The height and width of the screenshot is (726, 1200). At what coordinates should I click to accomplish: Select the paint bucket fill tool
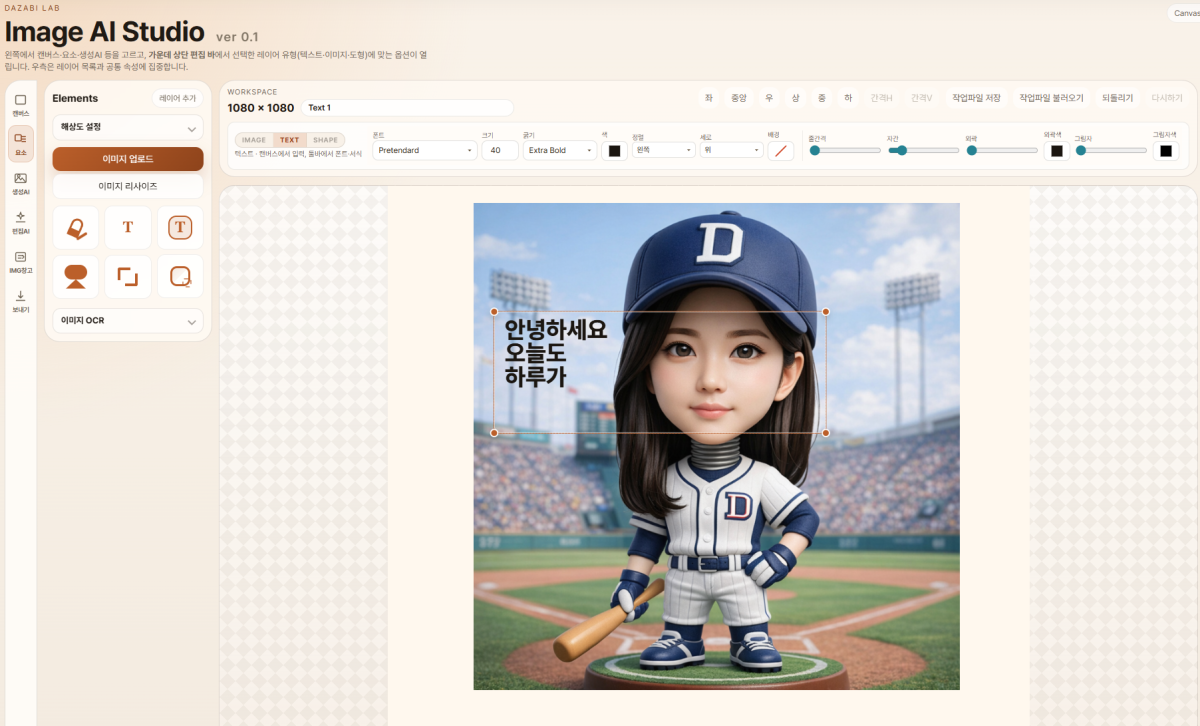[76, 228]
